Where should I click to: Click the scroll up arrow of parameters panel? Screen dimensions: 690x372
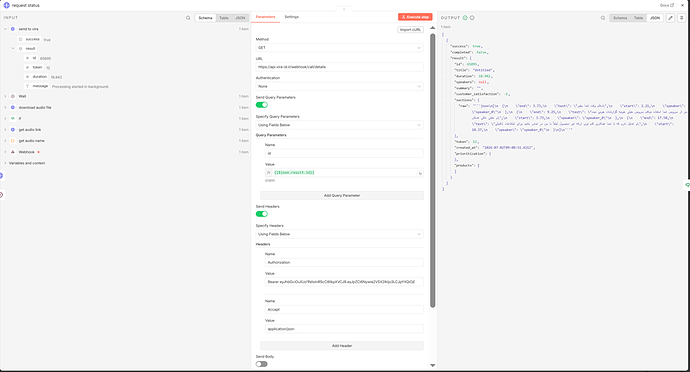coord(433,28)
